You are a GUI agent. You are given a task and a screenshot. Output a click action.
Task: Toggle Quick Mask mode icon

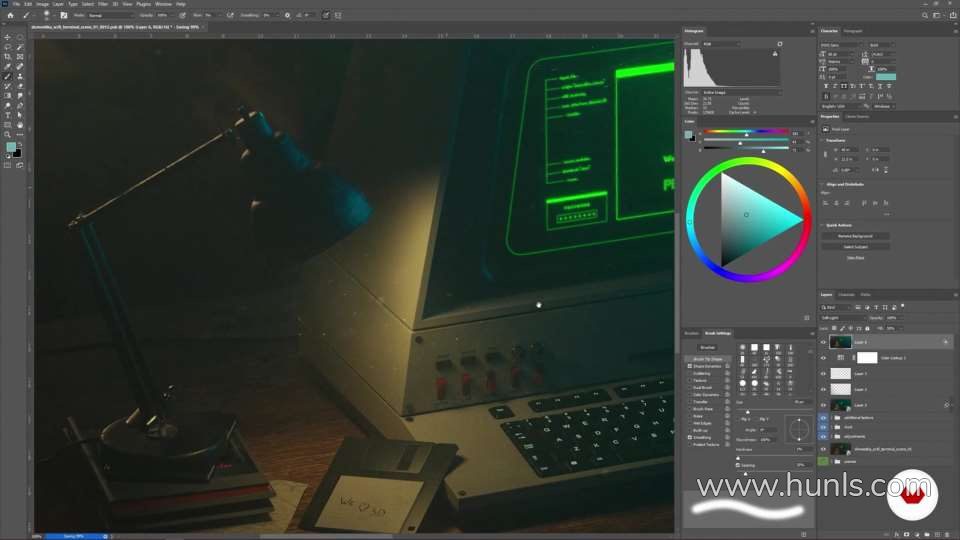pyautogui.click(x=7, y=165)
